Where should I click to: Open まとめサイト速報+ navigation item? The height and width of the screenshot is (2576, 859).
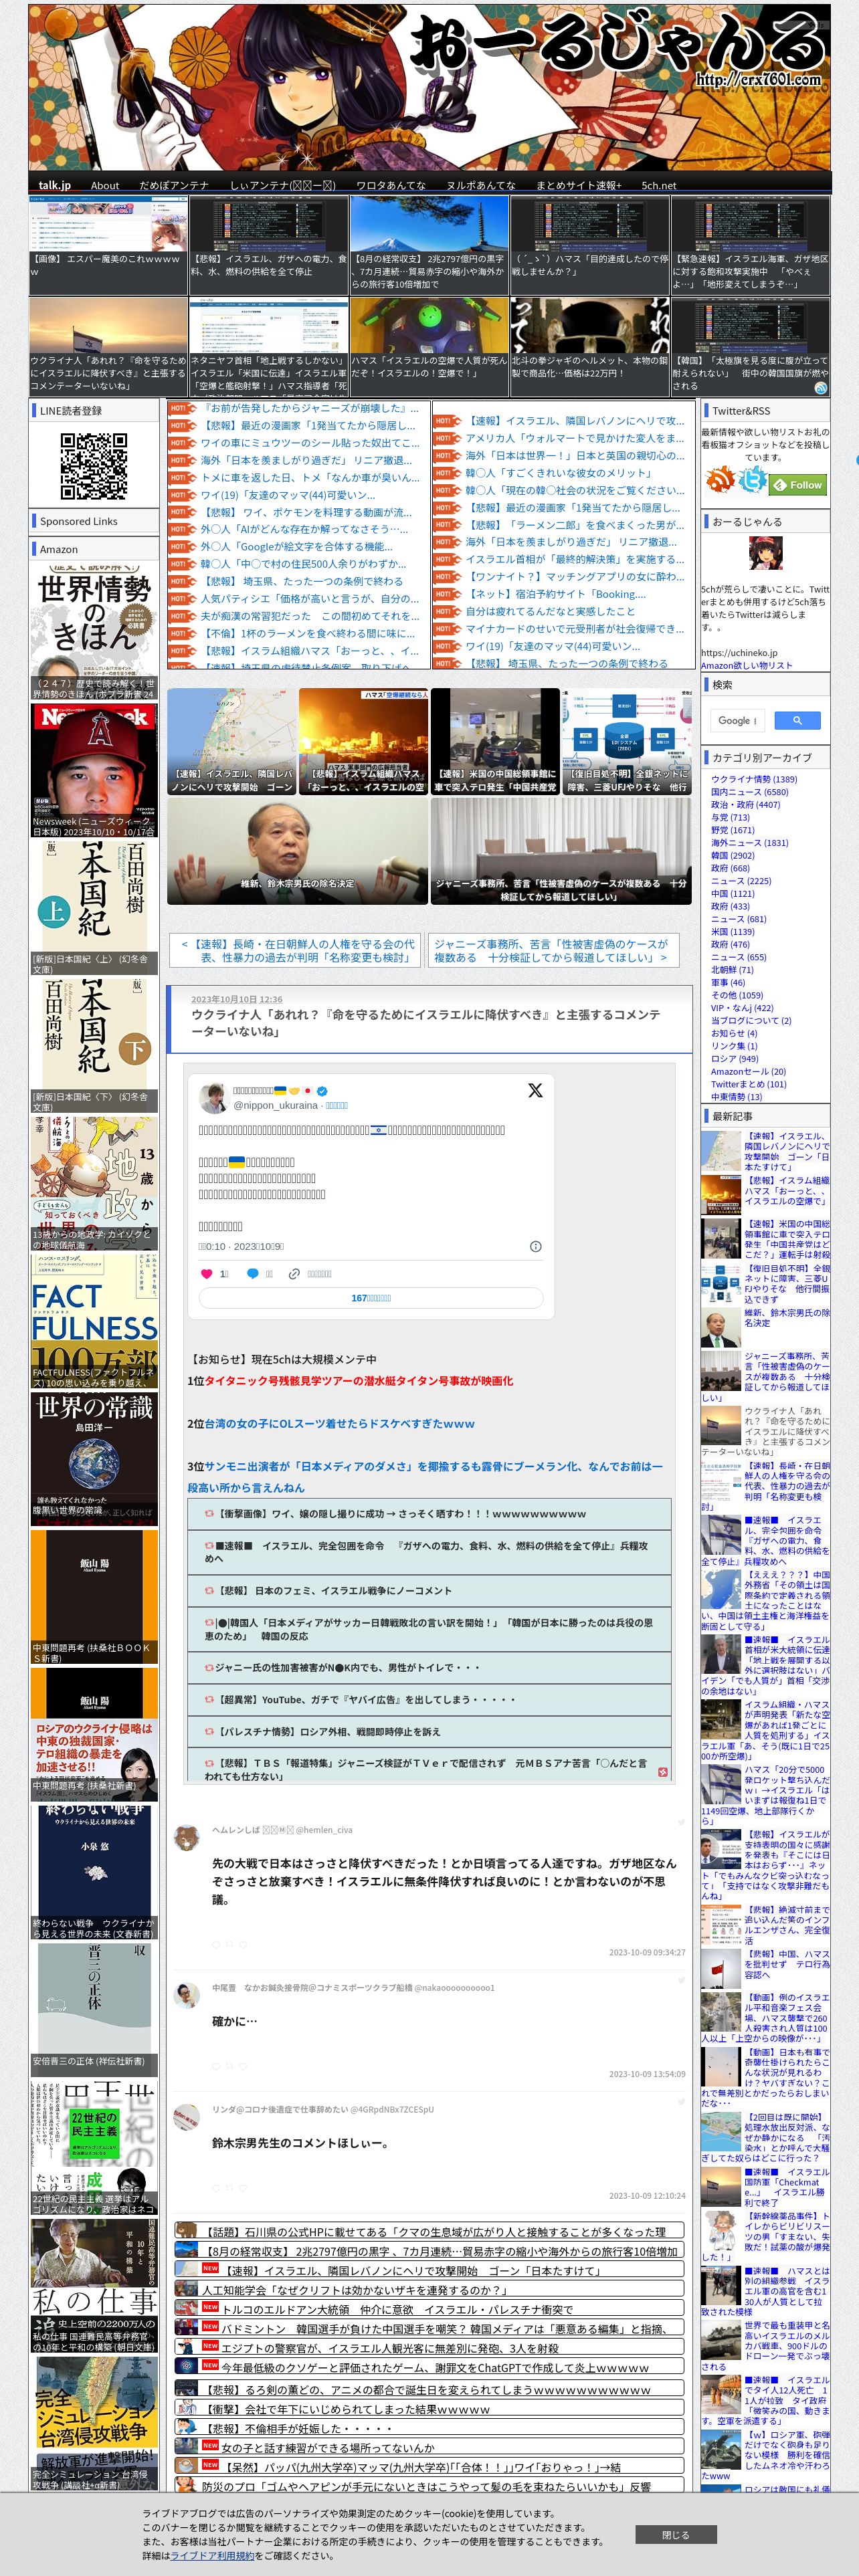(579, 185)
